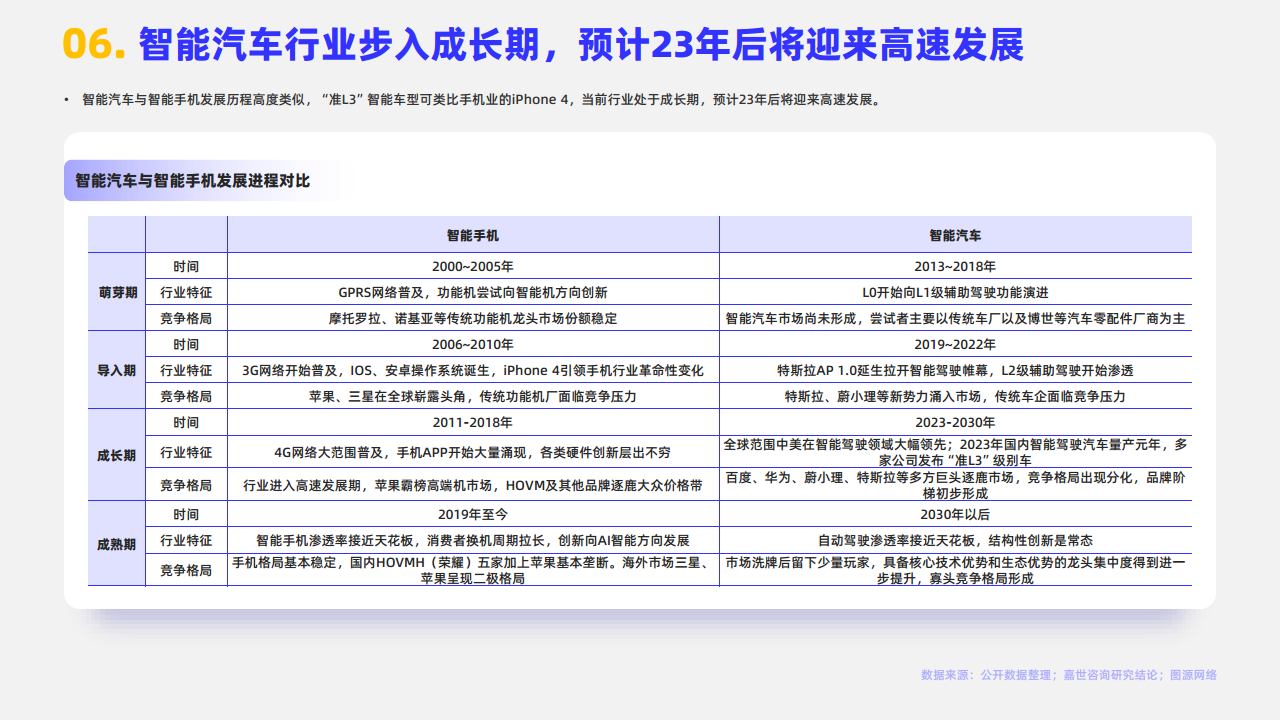The image size is (1280, 720).
Task: Select the bullet summary sentence about 准L3
Action: click(481, 100)
